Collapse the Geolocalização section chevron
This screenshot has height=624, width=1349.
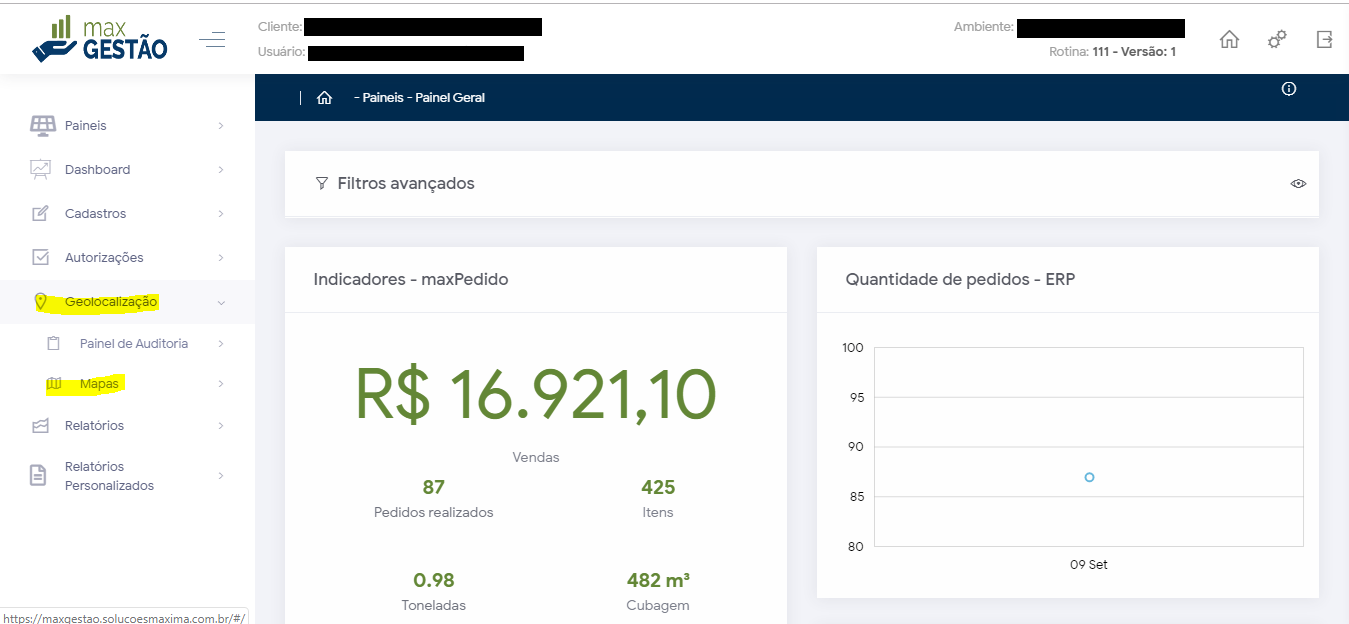[221, 302]
